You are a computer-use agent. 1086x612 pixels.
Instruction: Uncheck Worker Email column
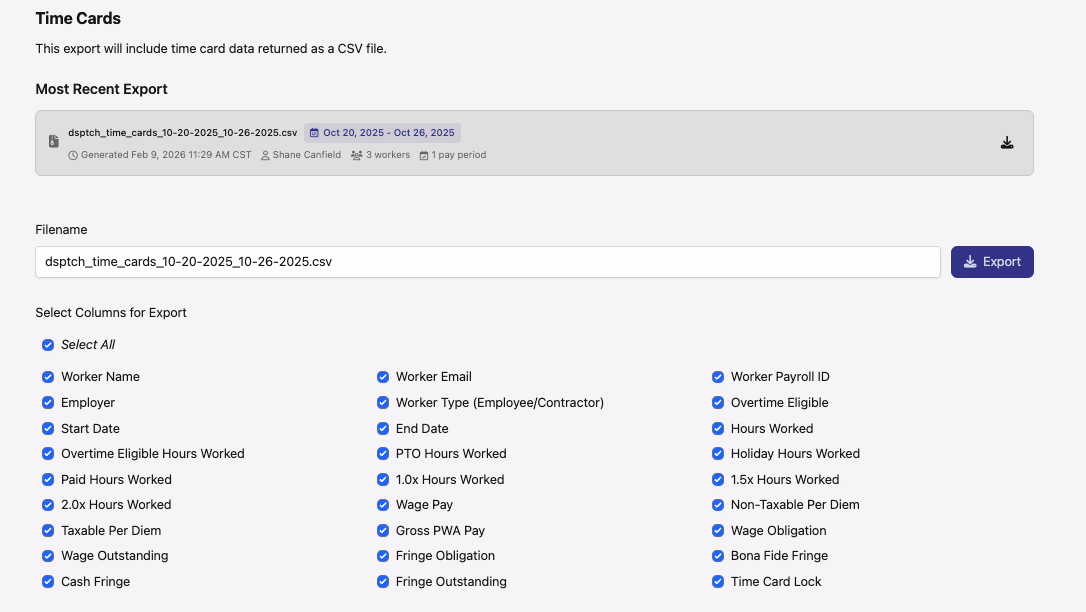click(383, 377)
